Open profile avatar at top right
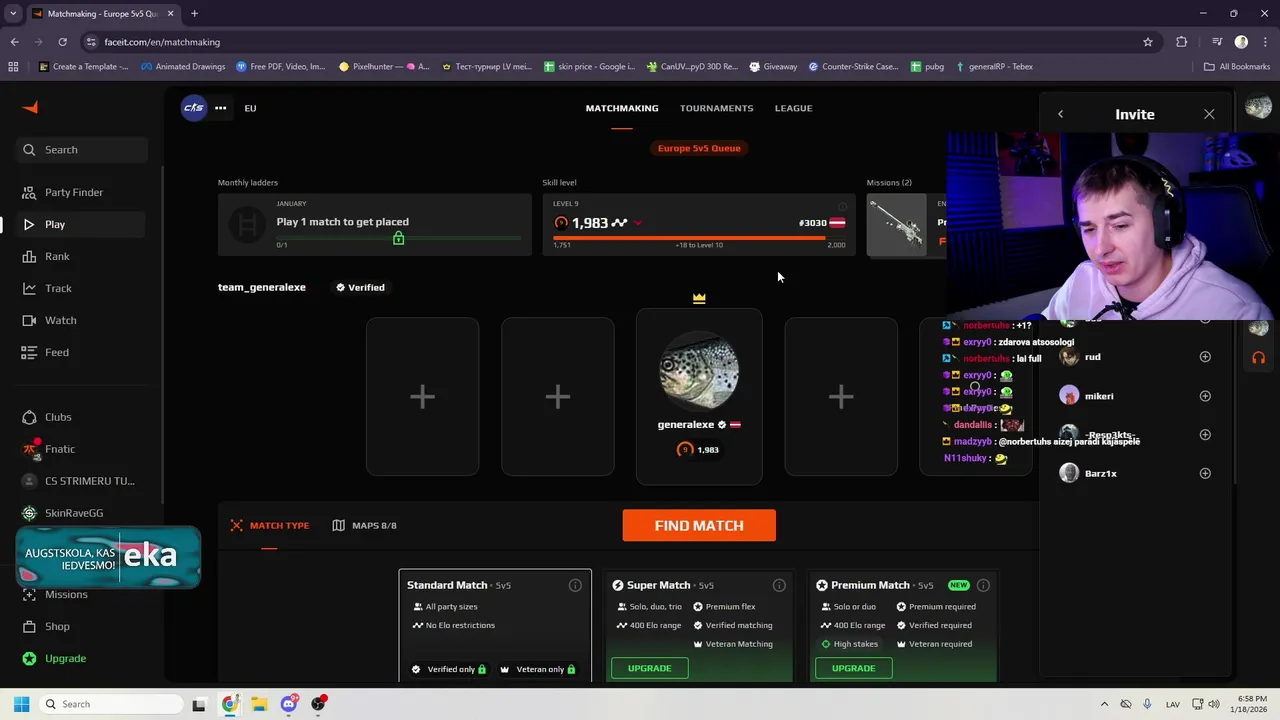 1259,107
